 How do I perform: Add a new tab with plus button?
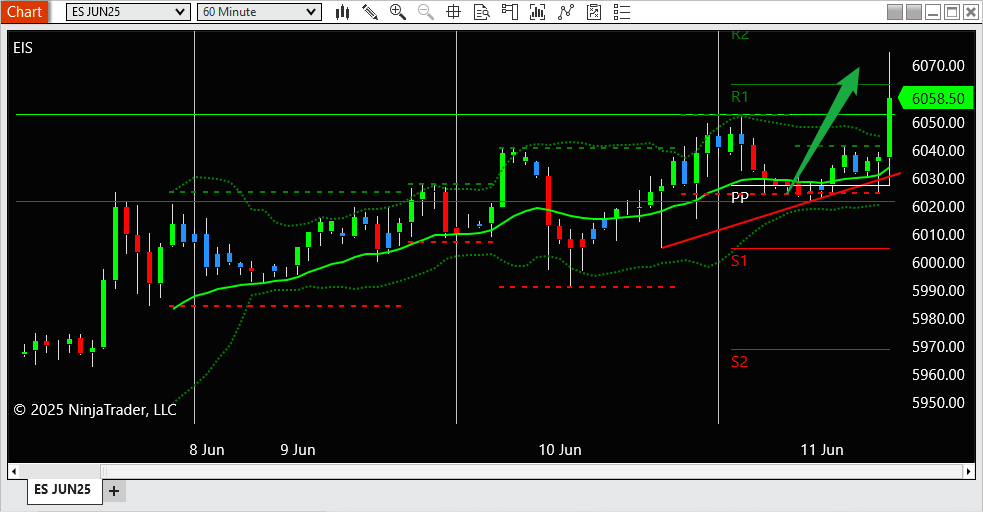point(113,491)
